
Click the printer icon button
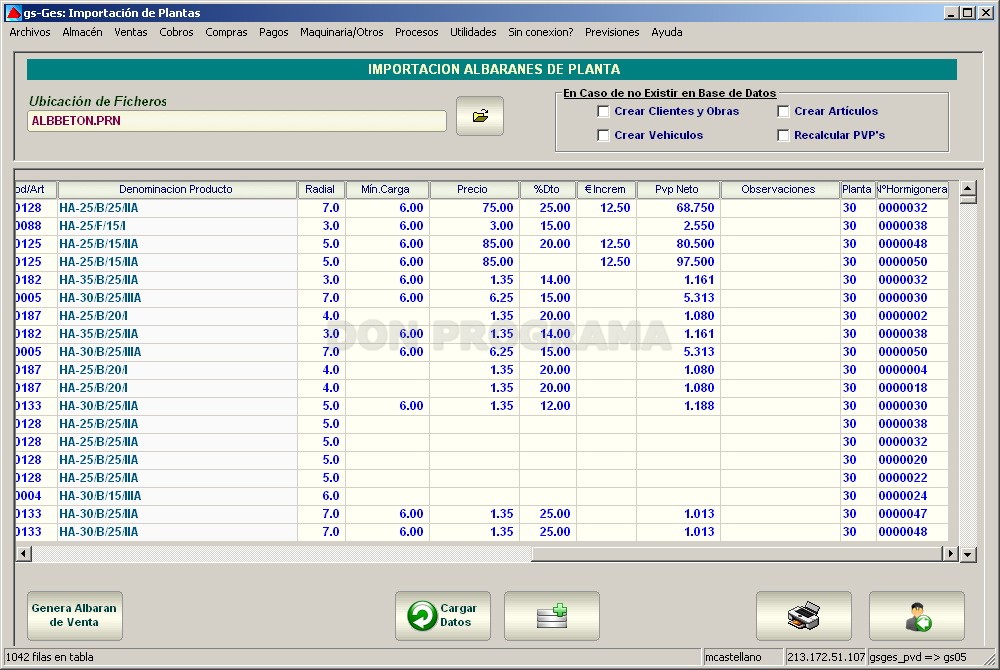pyautogui.click(x=804, y=616)
